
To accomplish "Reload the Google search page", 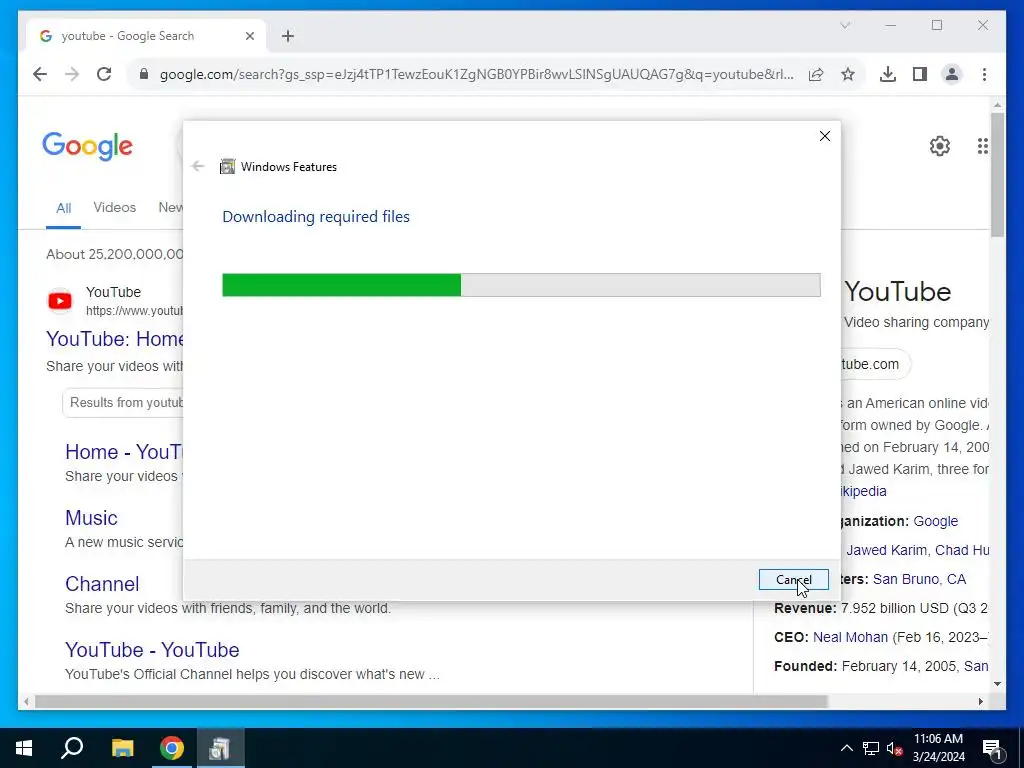I will coord(104,74).
